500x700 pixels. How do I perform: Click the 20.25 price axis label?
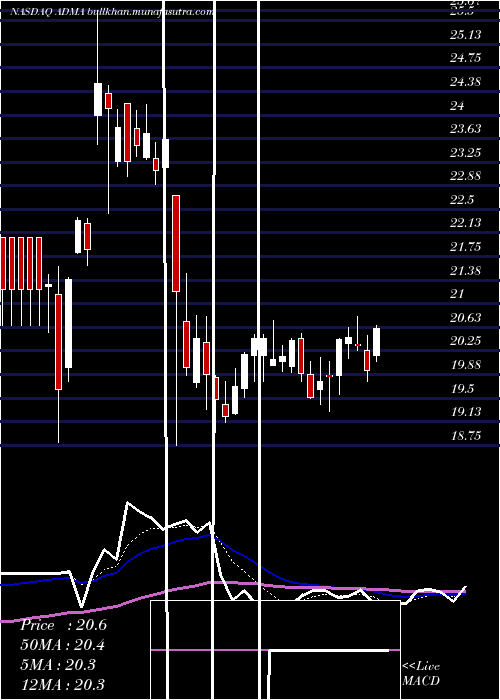pyautogui.click(x=466, y=341)
